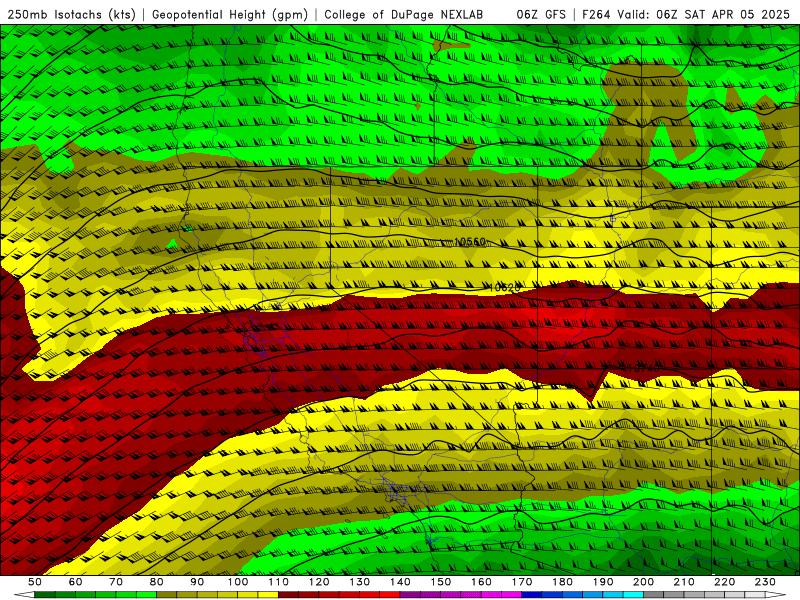Click the '250mb Isotachs (kts)' title text

(71, 15)
